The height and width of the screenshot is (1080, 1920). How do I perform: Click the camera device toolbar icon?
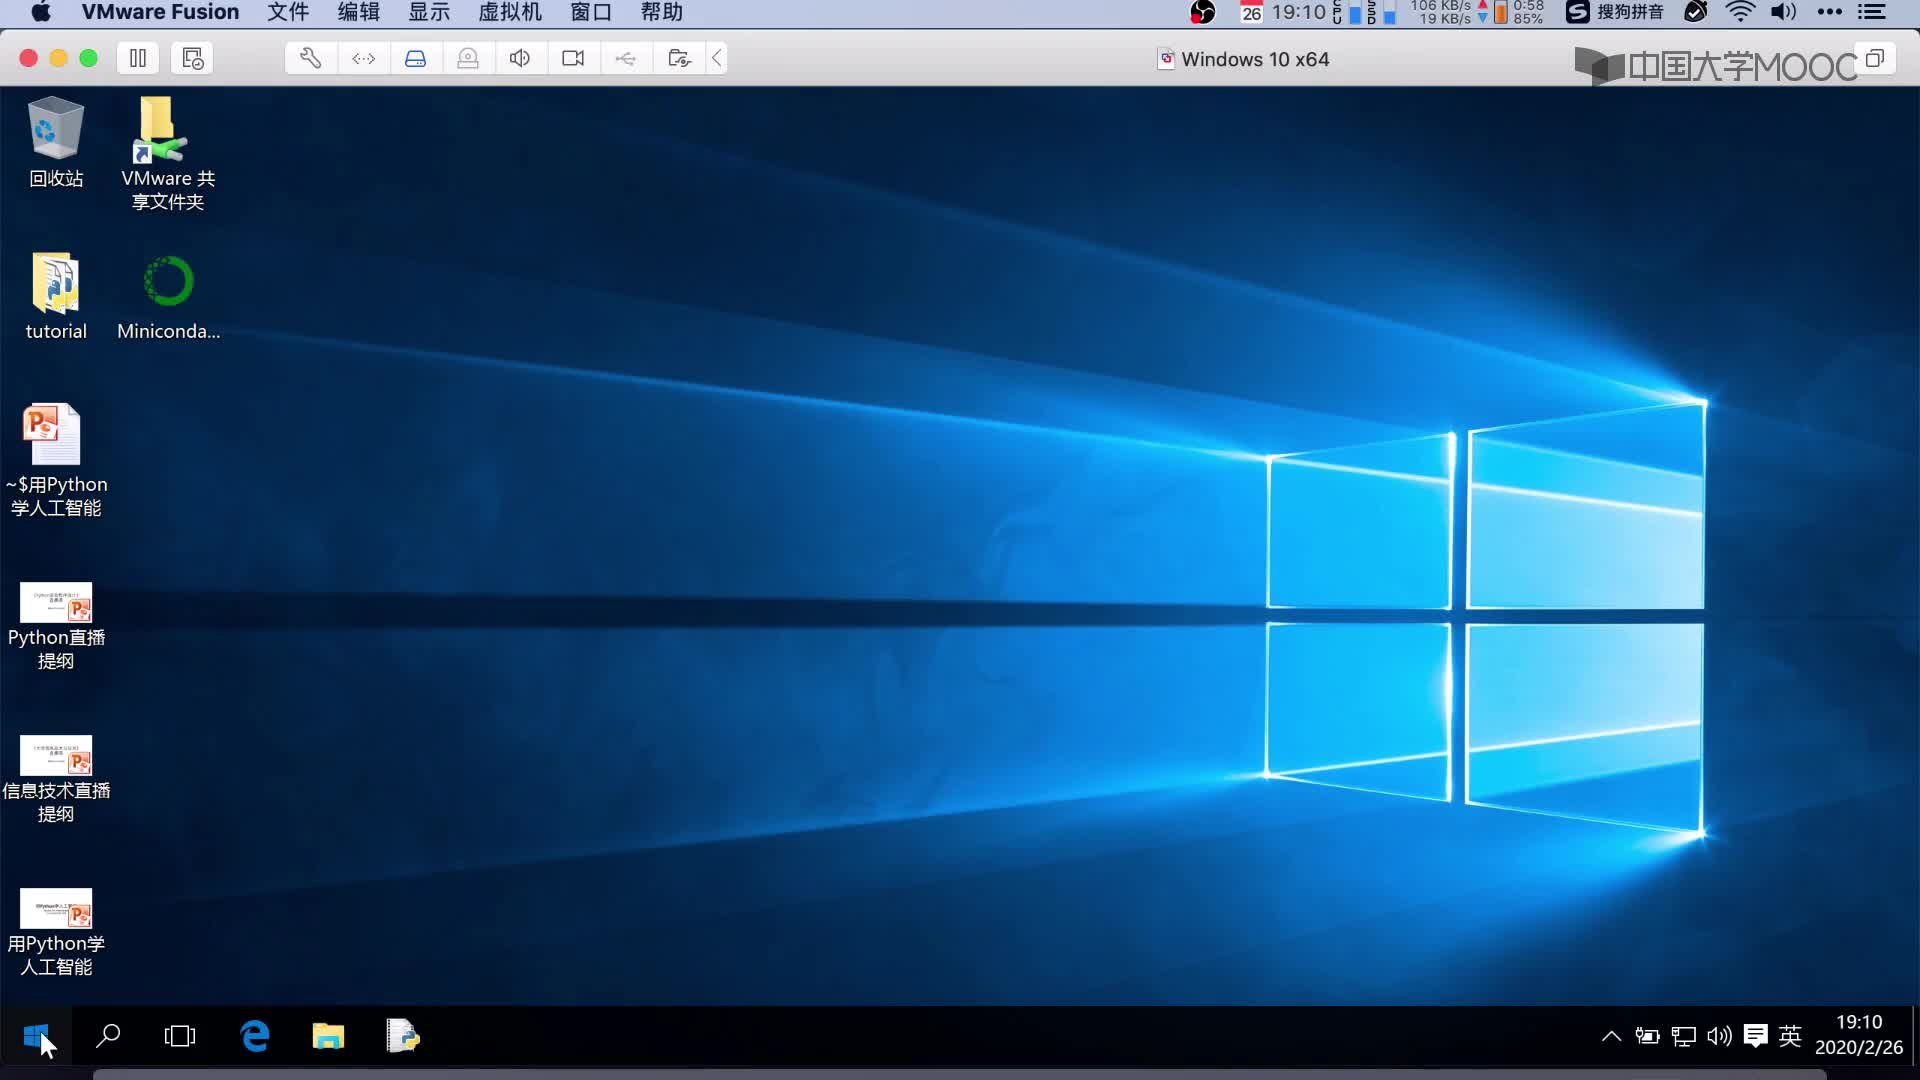pyautogui.click(x=573, y=58)
